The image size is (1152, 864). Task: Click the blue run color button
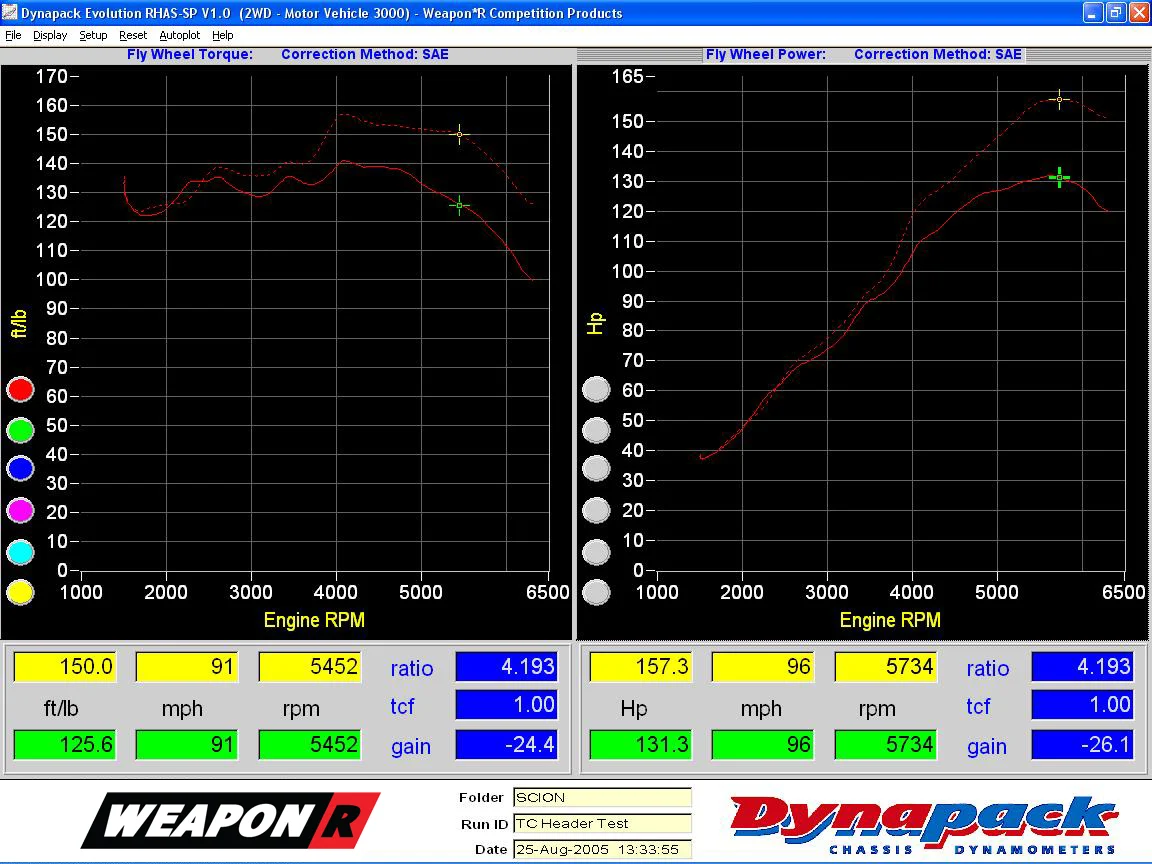(20, 469)
